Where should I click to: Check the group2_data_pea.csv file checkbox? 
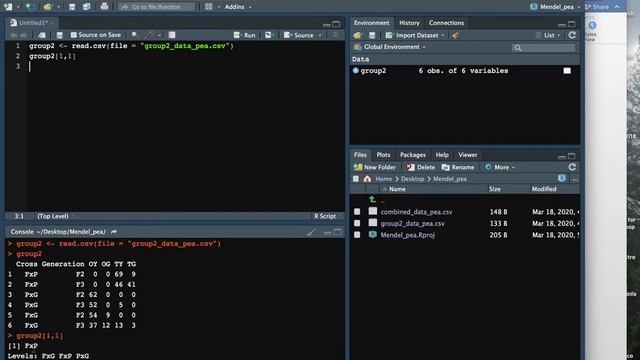[x=357, y=223]
